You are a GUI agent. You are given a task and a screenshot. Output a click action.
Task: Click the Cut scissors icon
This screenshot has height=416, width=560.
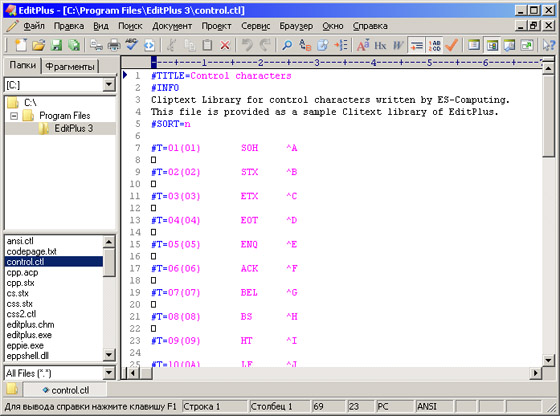pos(172,45)
